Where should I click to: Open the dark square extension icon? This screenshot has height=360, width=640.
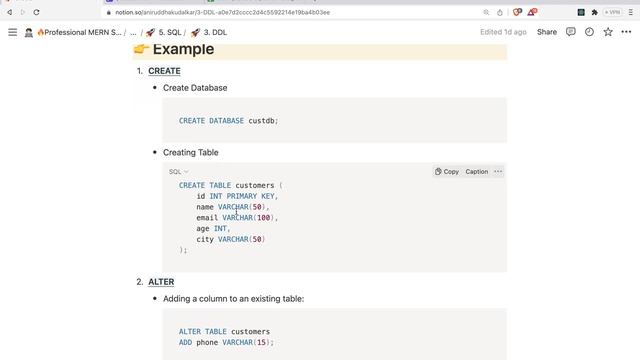[x=581, y=12]
